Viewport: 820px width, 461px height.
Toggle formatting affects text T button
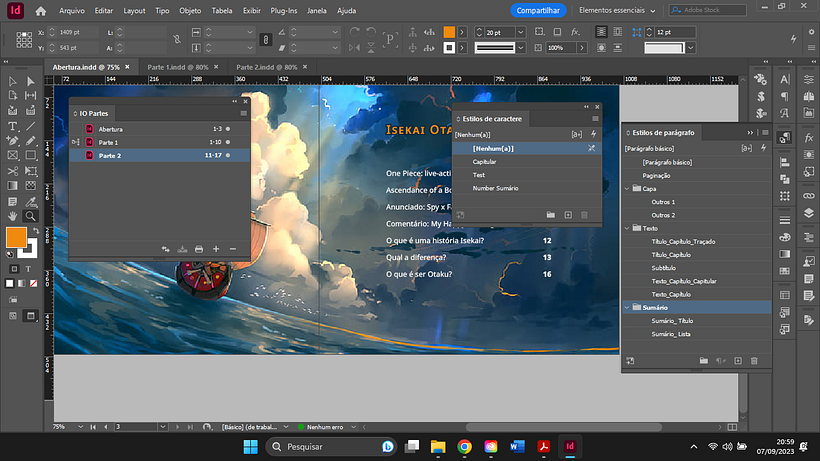[x=28, y=269]
